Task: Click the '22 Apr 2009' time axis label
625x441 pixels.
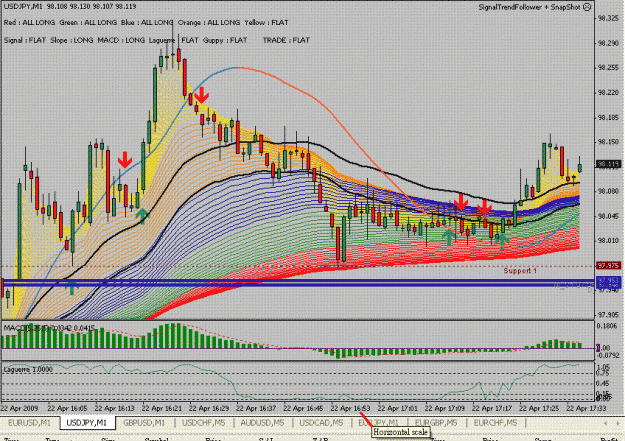Action: (x=20, y=408)
